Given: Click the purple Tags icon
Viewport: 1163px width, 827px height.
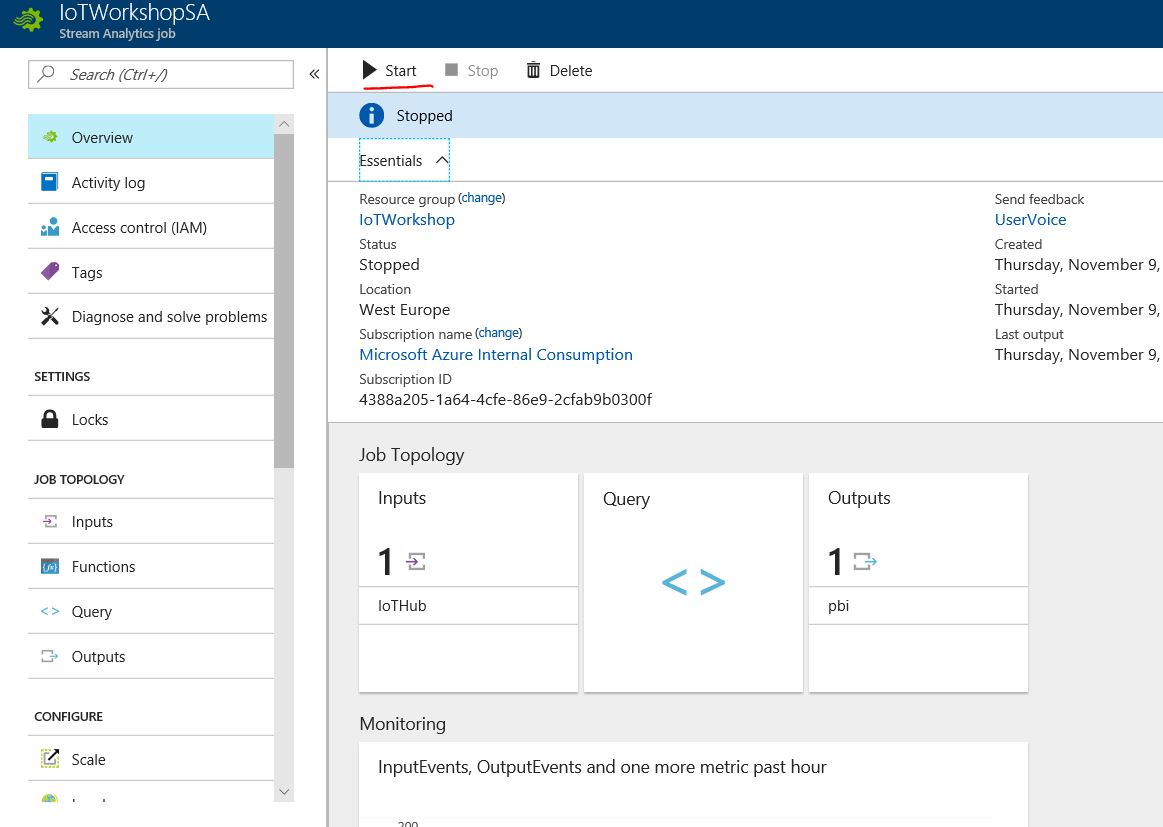Looking at the screenshot, I should click(50, 271).
